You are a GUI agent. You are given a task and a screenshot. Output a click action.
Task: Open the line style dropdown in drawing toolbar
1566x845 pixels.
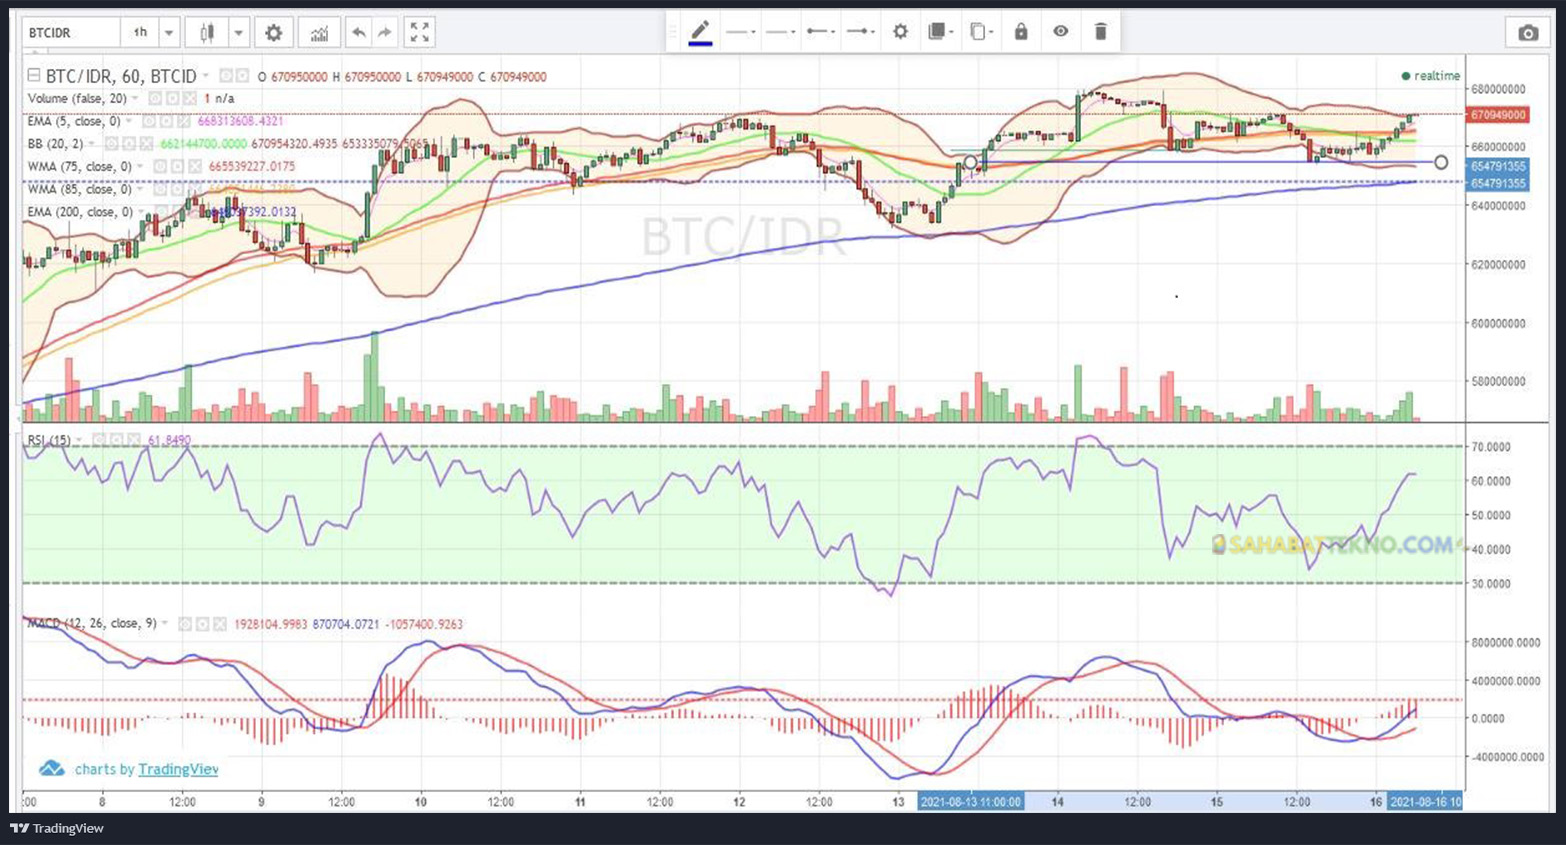pyautogui.click(x=740, y=32)
